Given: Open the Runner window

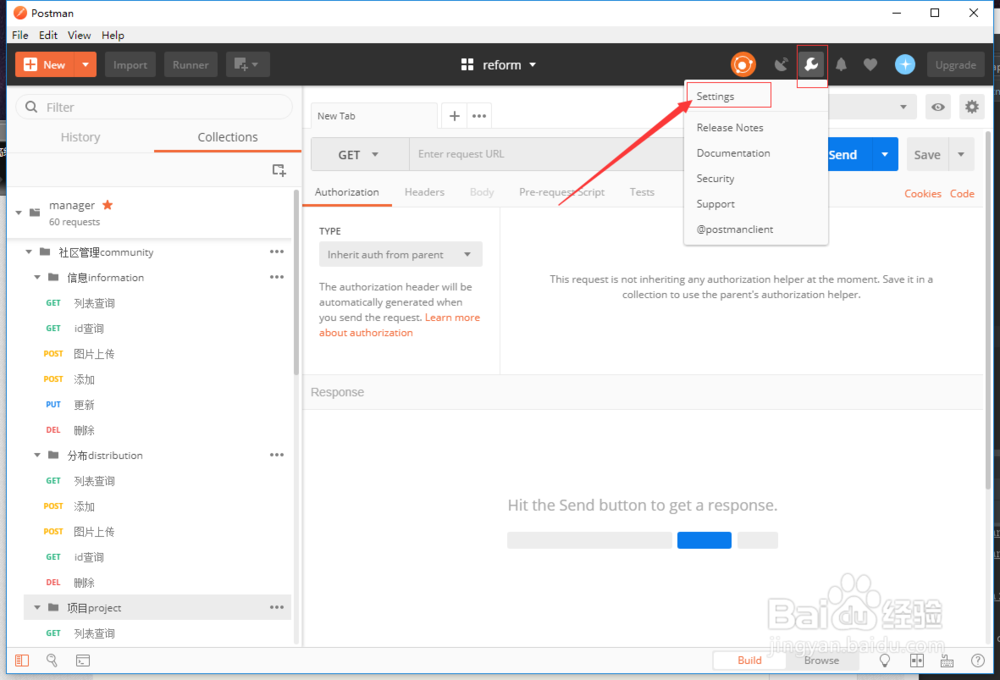Looking at the screenshot, I should tap(190, 64).
